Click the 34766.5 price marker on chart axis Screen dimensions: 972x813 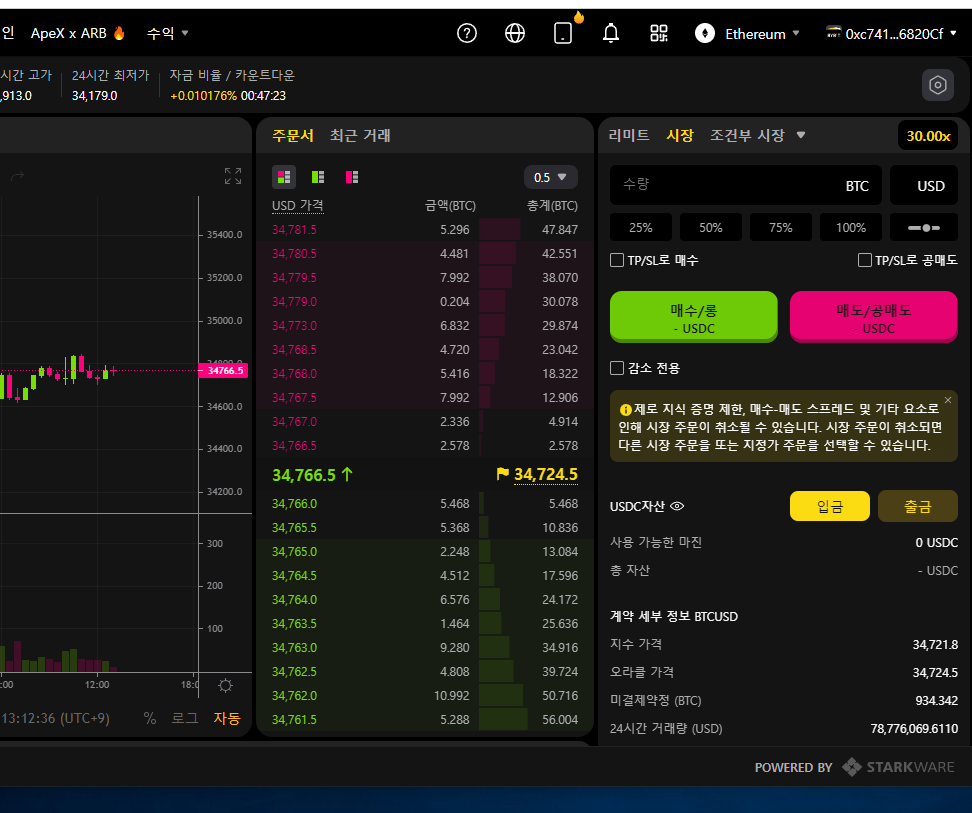224,371
